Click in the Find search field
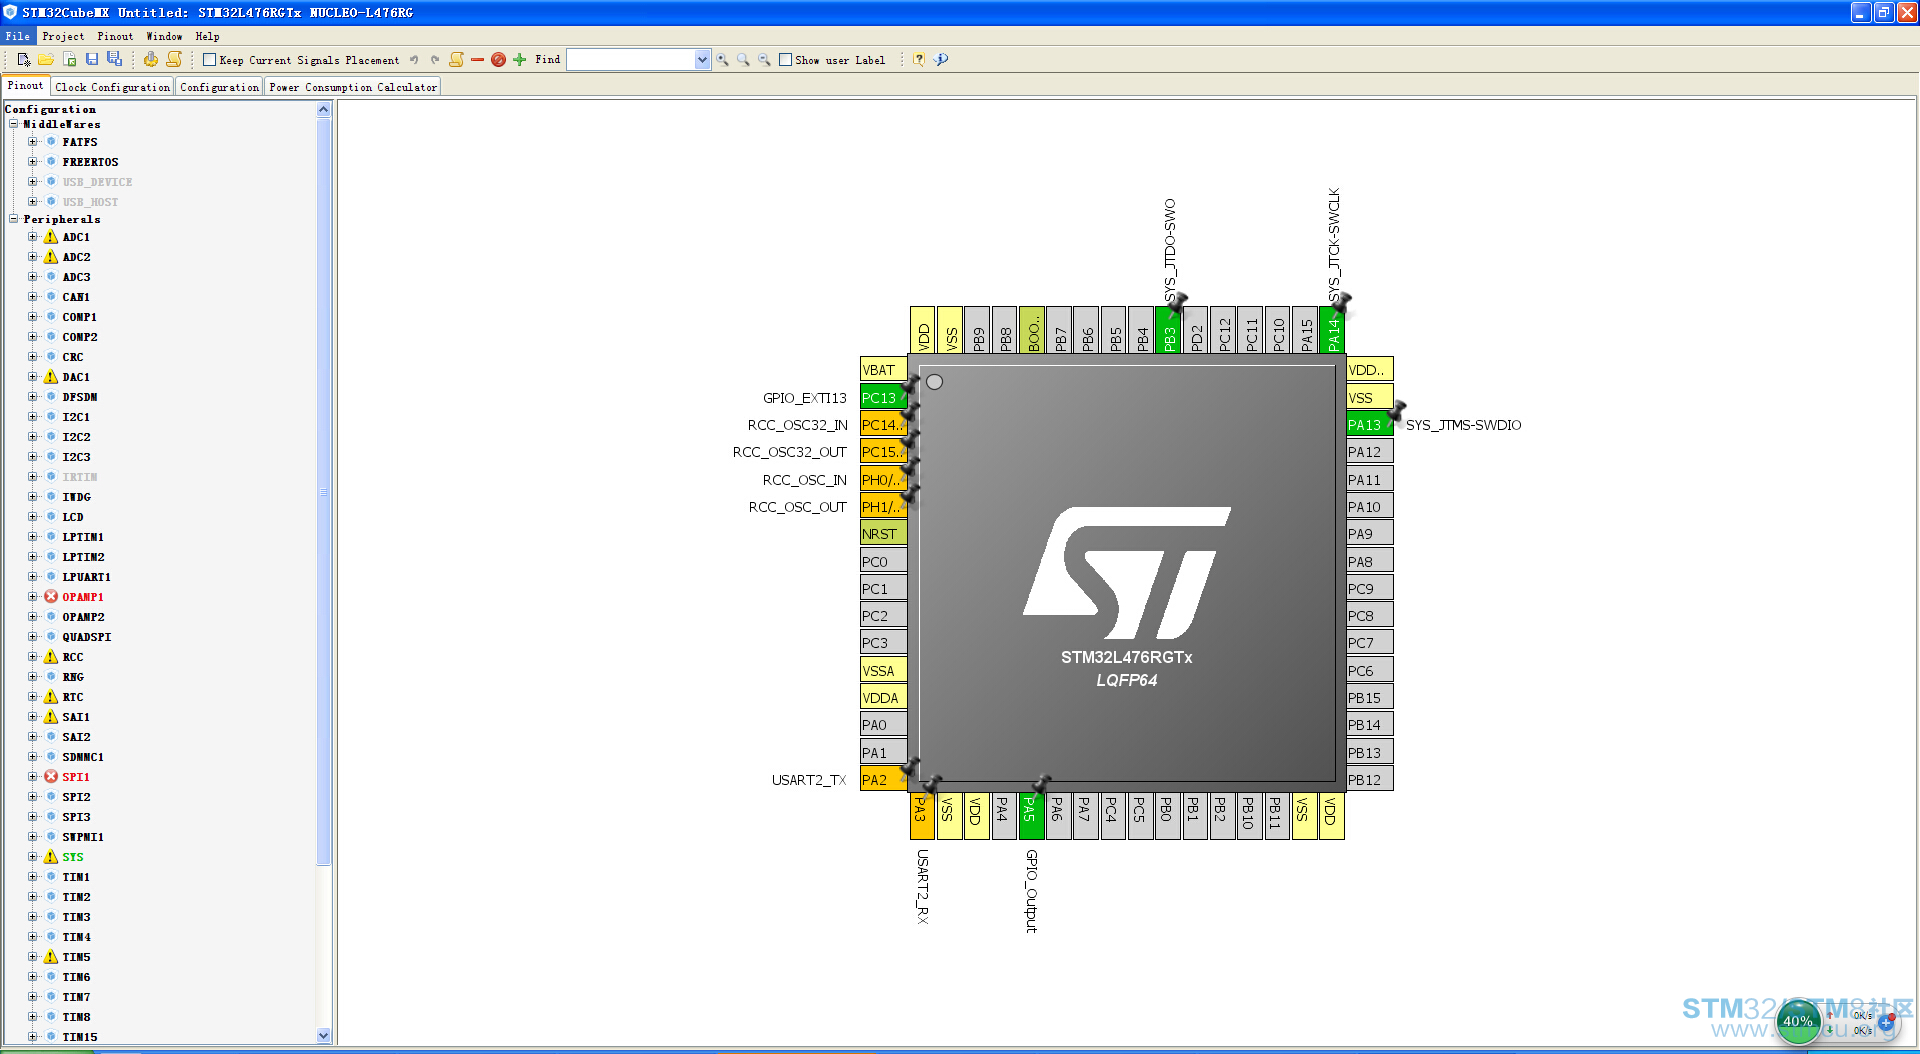This screenshot has width=1920, height=1054. coord(631,60)
